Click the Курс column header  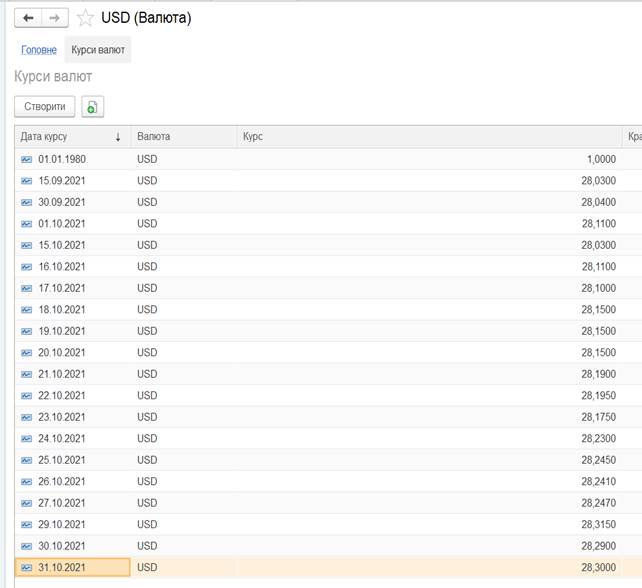click(x=252, y=137)
